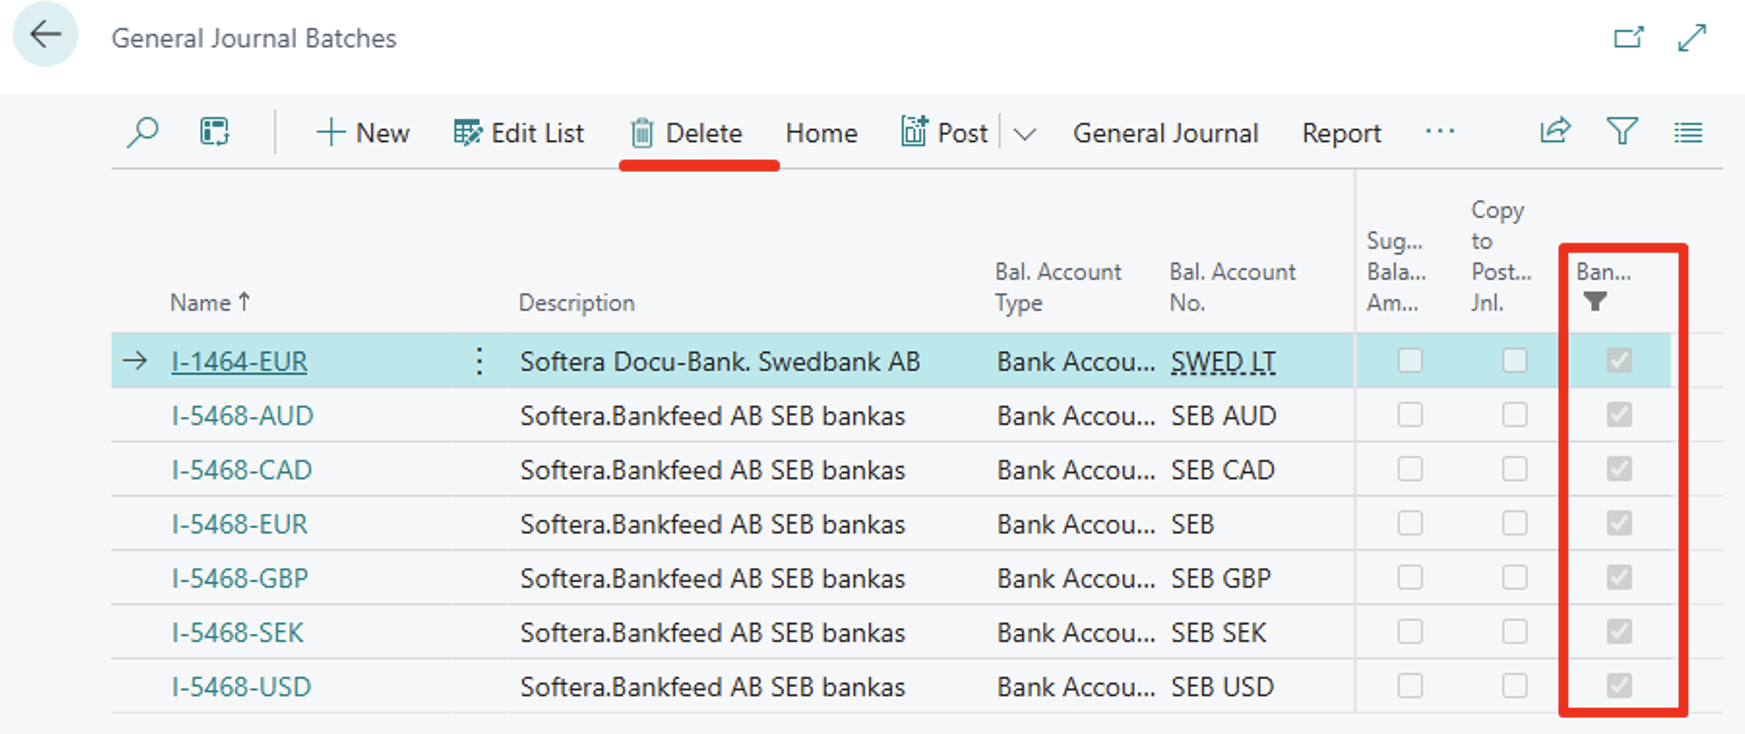Toggle Copy to Posted Jnl. for I-5468-EUR
This screenshot has width=1745, height=734.
[x=1515, y=522]
